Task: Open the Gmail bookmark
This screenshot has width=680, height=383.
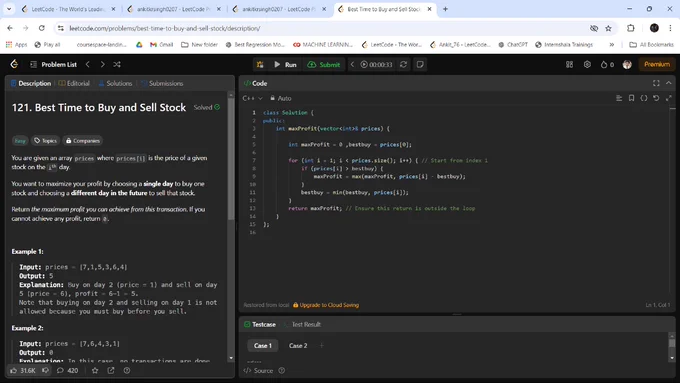Action: [161, 45]
